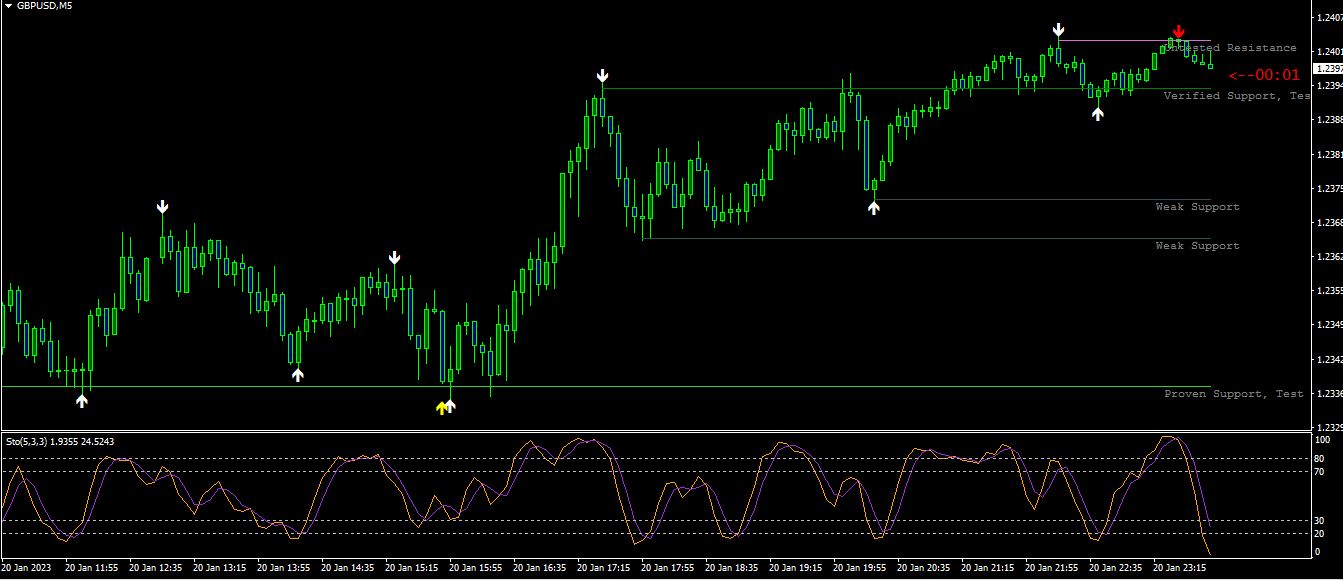1343x580 pixels.
Task: Click price level 1.2368 on the axis
Action: (x=1329, y=222)
